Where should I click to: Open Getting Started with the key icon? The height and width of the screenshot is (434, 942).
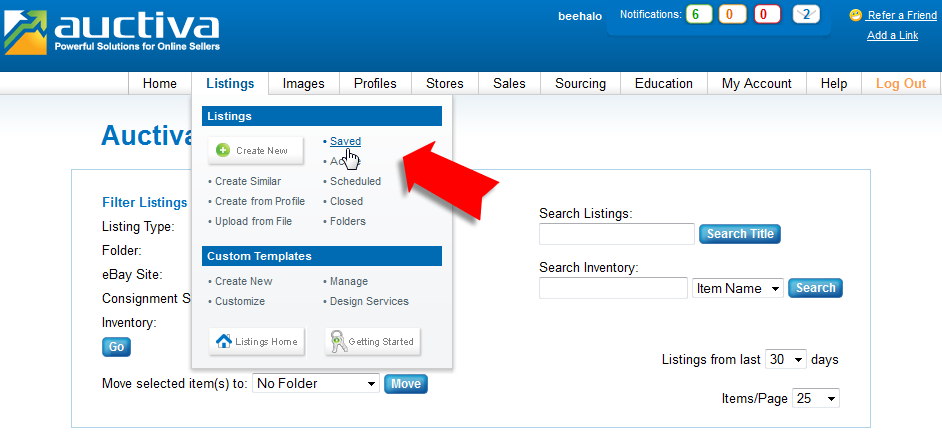coord(372,342)
